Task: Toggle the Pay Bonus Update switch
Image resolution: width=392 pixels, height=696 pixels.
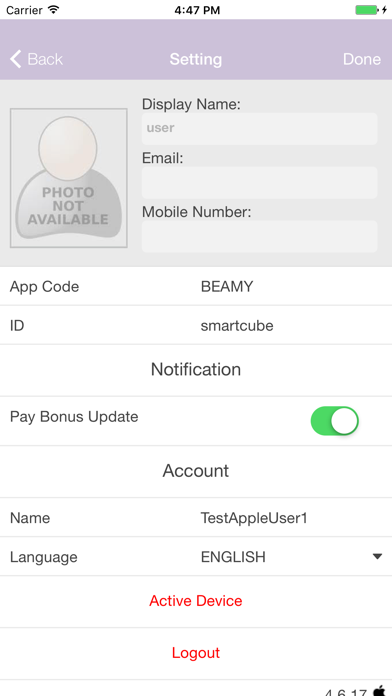Action: coord(335,421)
